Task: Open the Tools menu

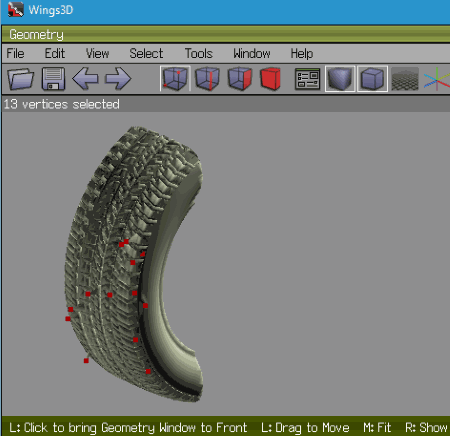Action: coord(199,54)
